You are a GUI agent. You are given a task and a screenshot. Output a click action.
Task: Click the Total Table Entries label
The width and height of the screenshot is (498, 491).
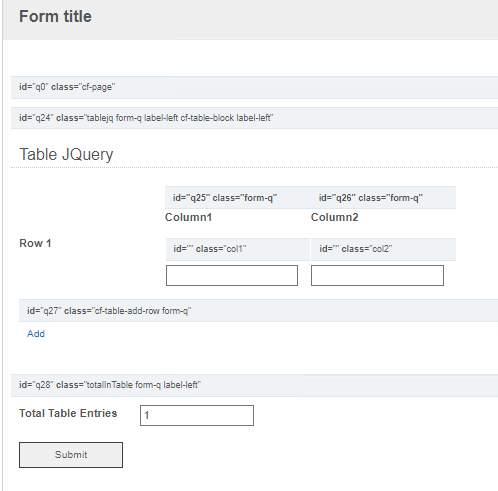68,413
